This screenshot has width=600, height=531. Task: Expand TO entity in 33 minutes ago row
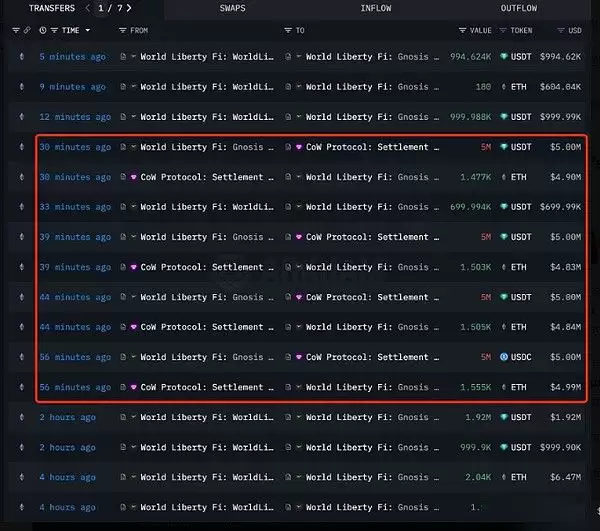point(299,207)
